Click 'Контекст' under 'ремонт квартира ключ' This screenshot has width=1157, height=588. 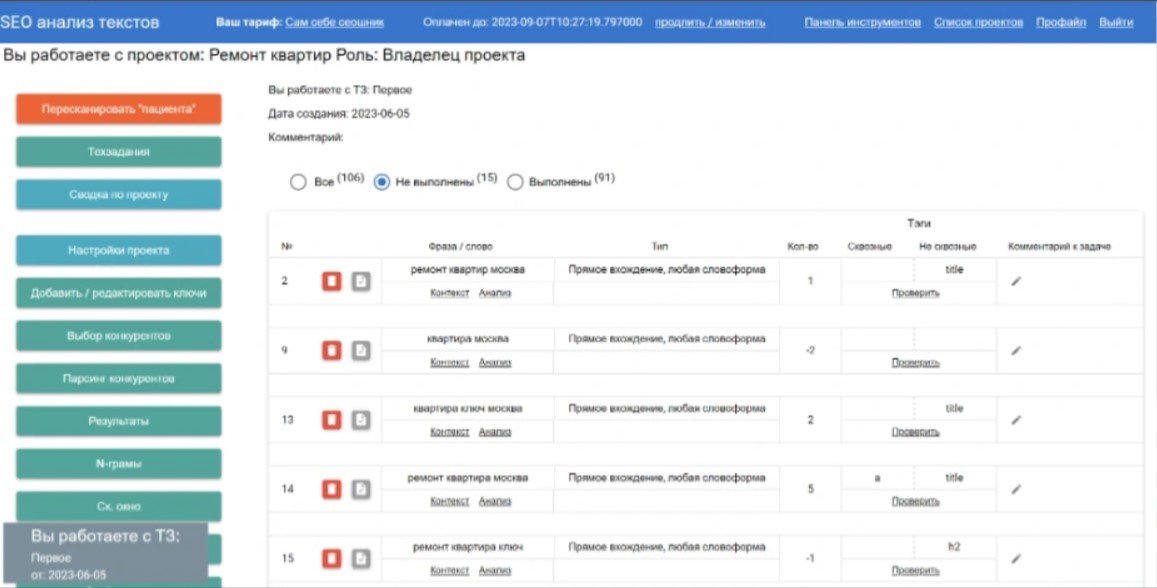[449, 570]
